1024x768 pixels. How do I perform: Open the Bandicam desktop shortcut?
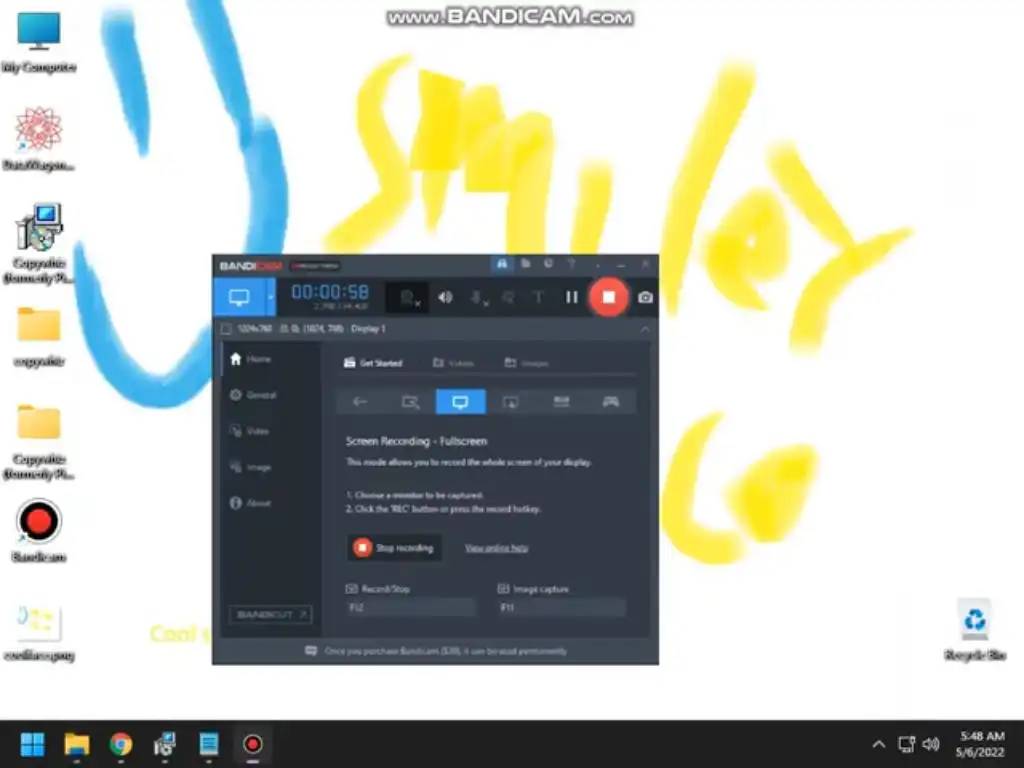[x=39, y=530]
